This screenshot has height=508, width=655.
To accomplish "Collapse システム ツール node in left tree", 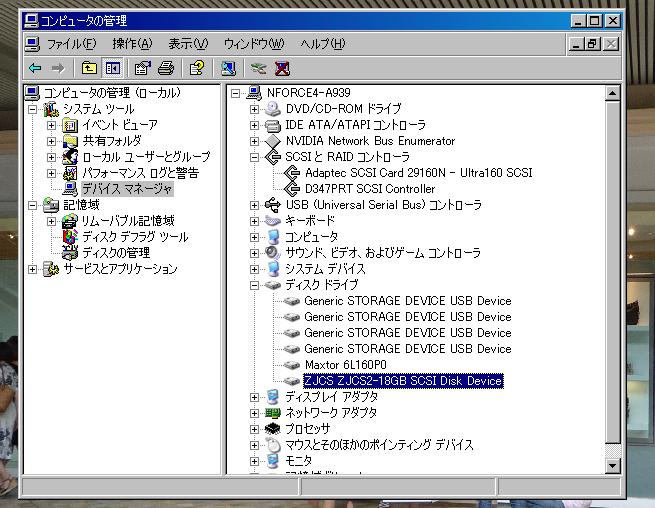I will tap(32, 109).
